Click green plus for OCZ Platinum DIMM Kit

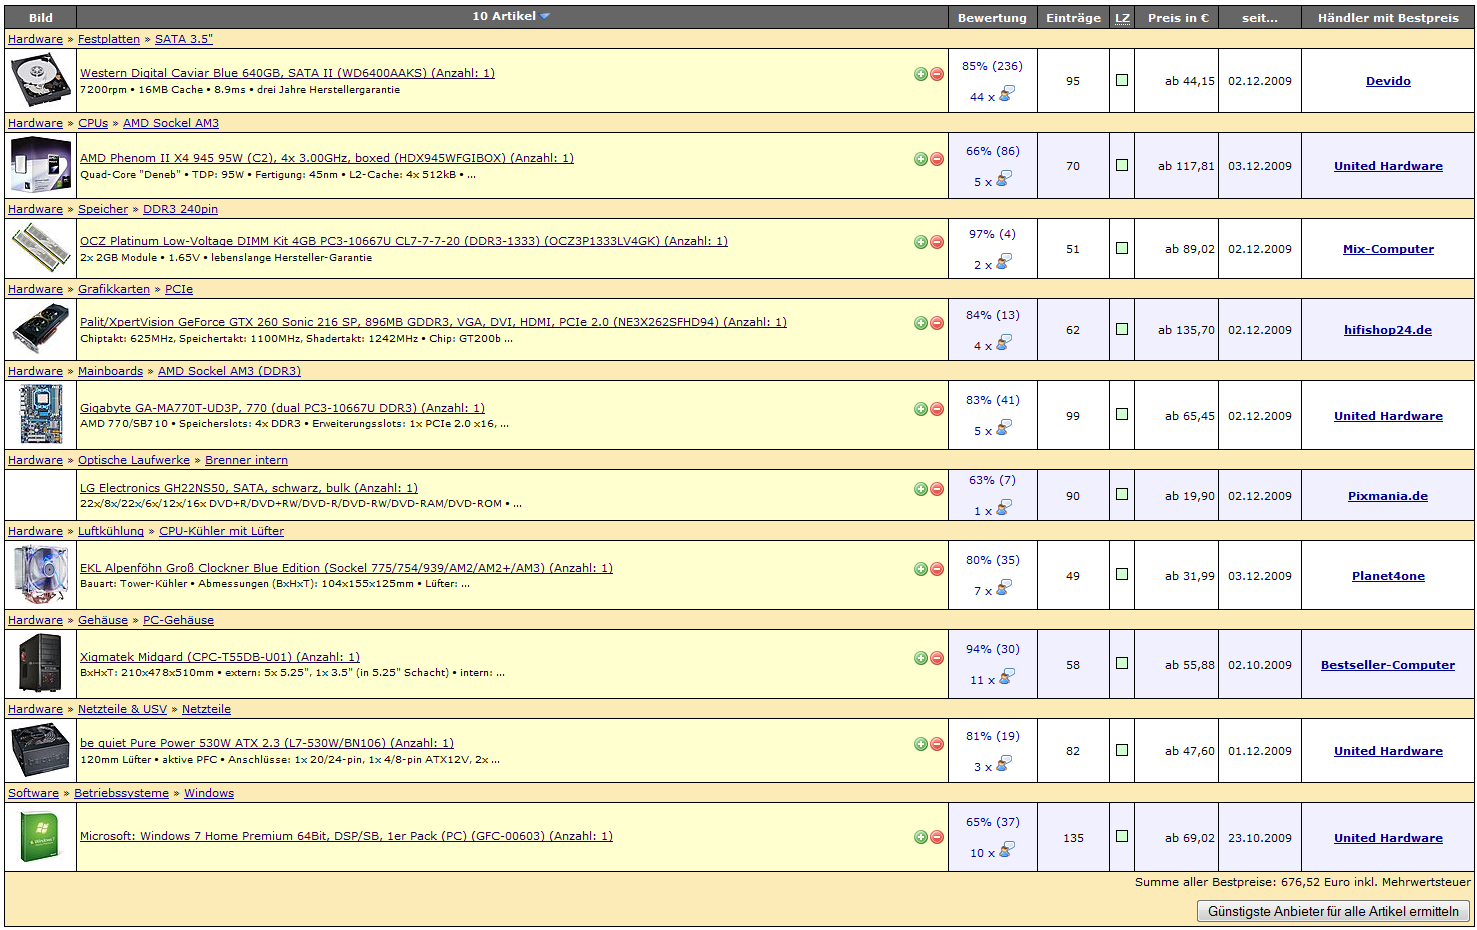(x=921, y=242)
